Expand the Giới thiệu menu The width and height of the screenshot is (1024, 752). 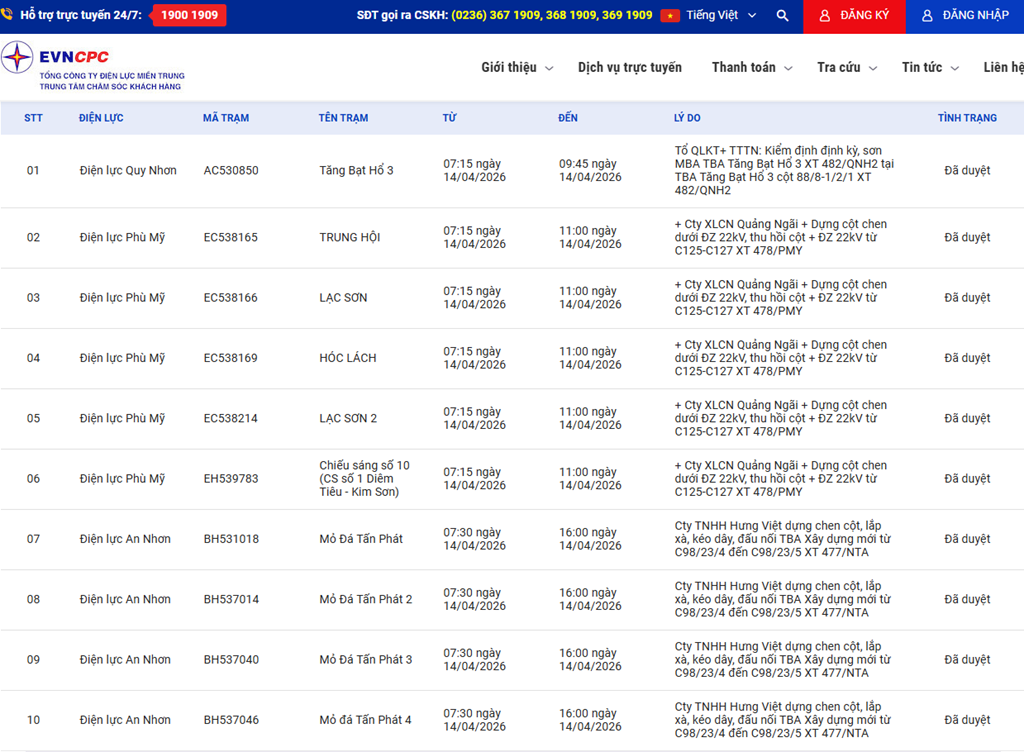pos(517,68)
